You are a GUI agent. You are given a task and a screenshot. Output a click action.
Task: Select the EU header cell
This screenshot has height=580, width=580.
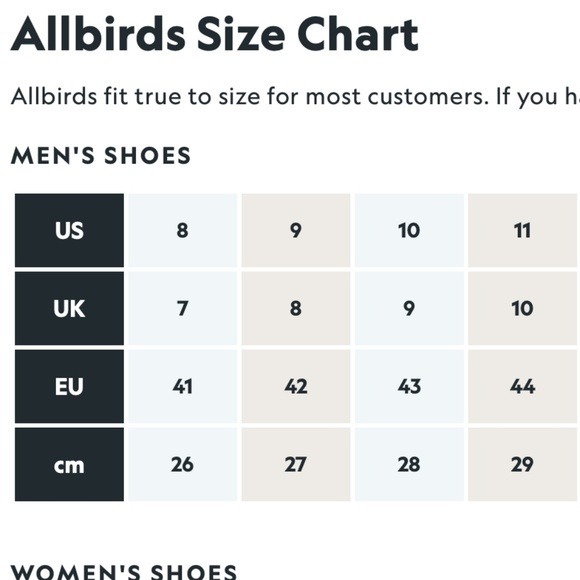click(69, 386)
